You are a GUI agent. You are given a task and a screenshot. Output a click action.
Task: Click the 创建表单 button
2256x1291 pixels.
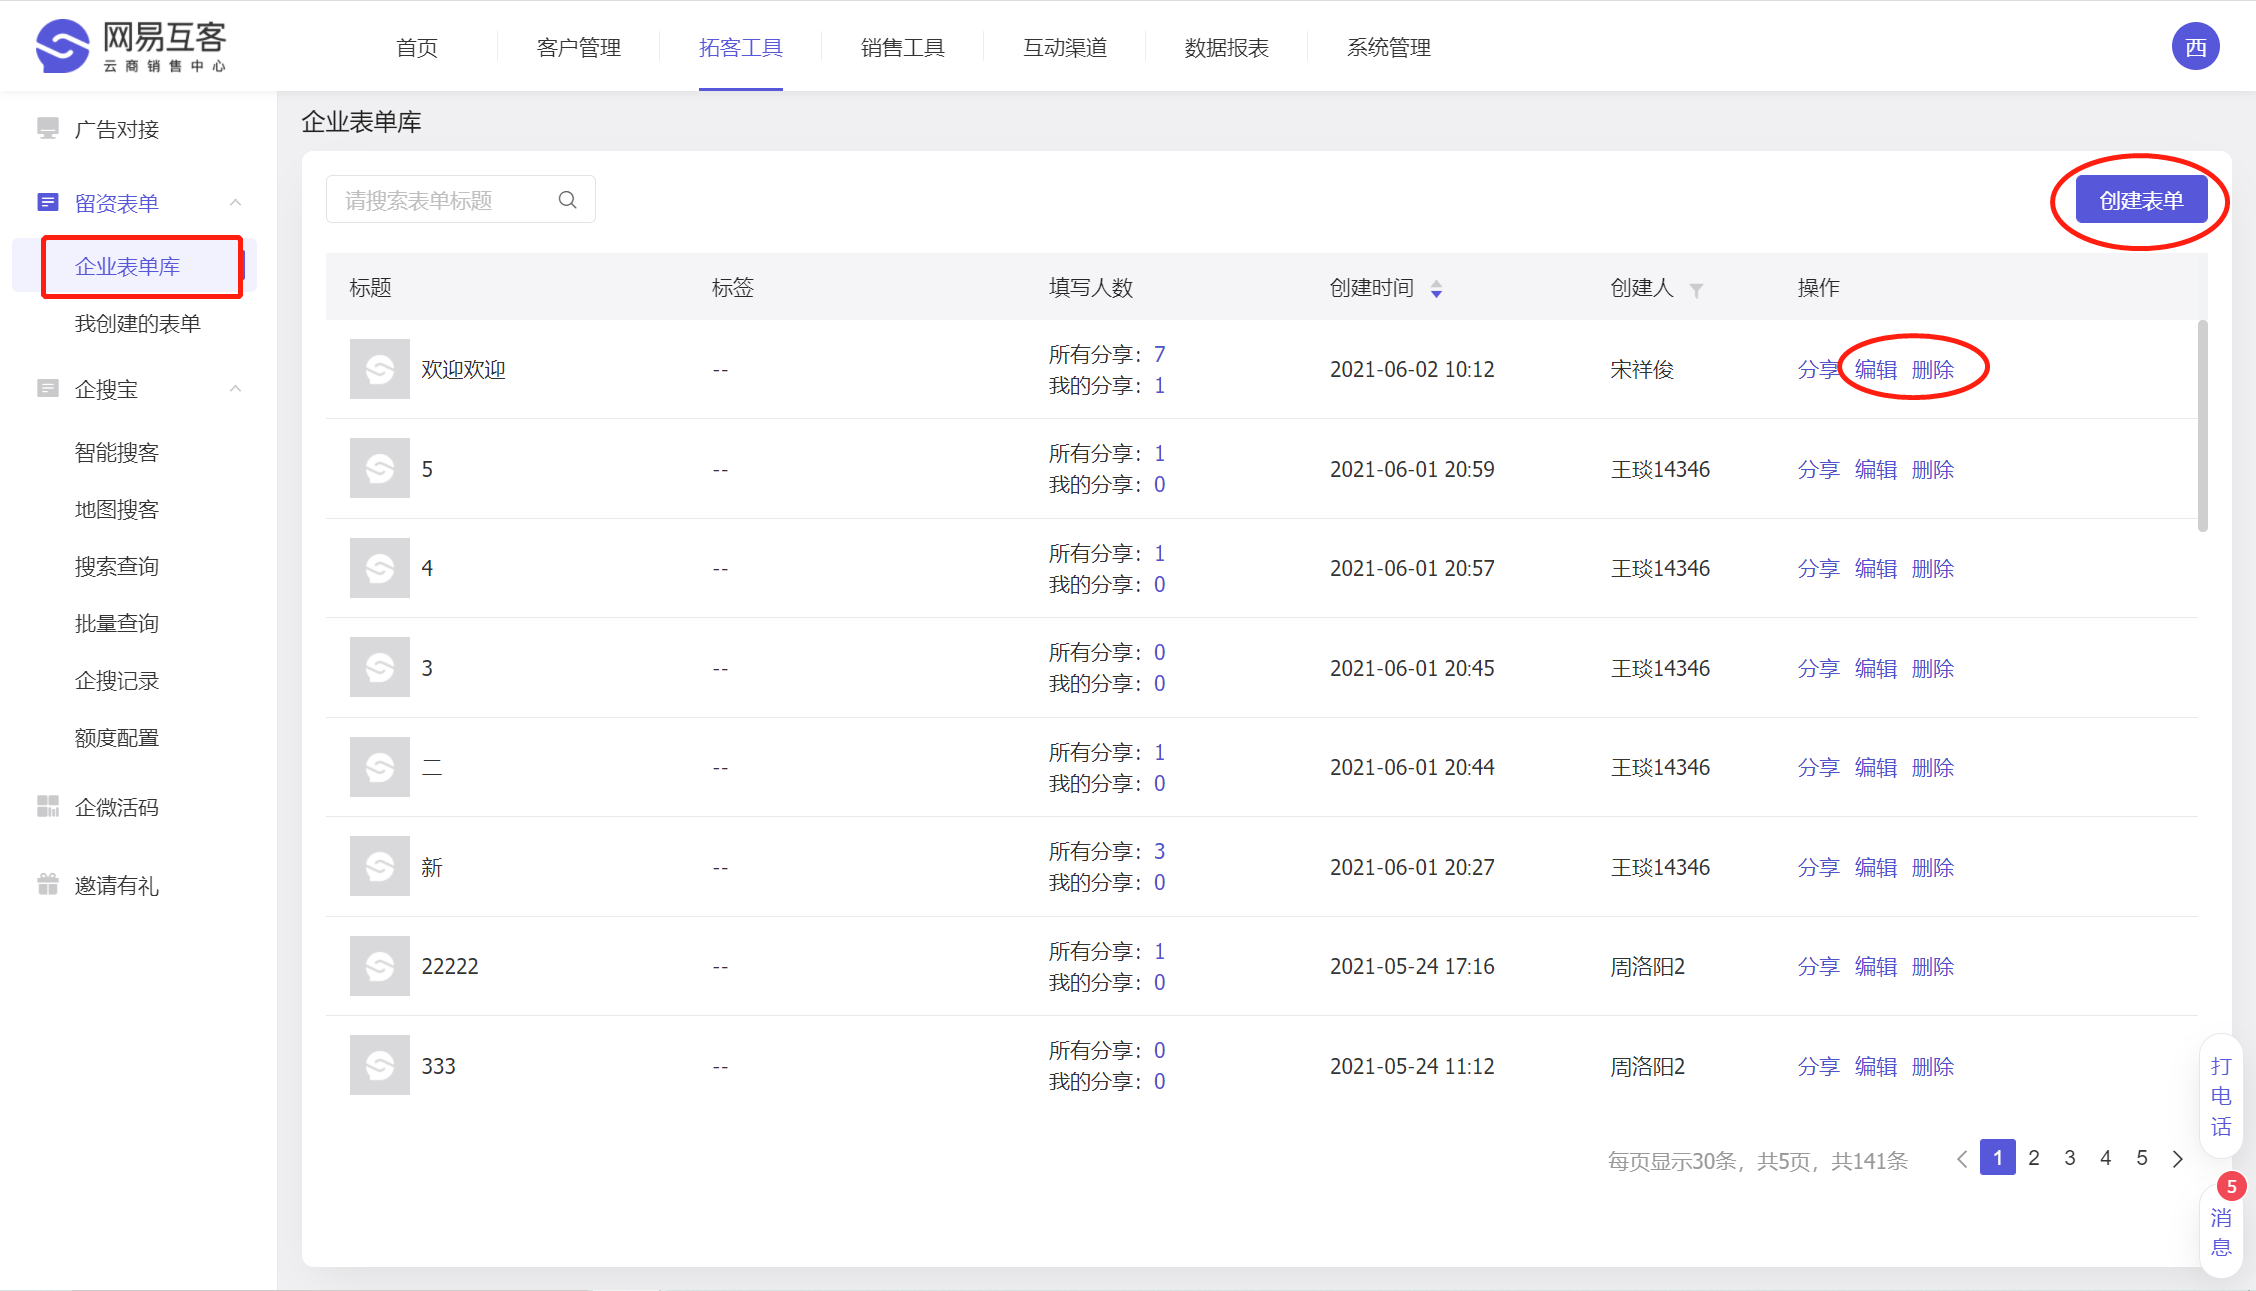coord(2141,200)
